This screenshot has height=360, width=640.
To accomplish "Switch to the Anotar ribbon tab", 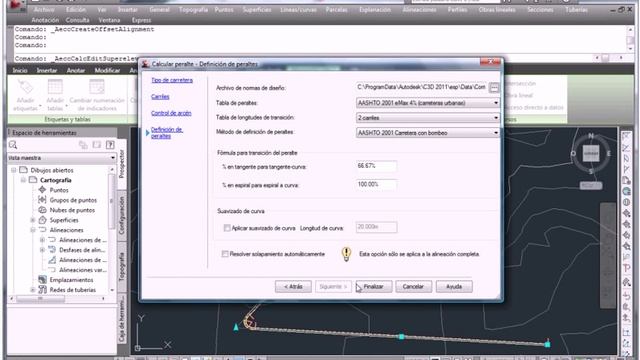I will tap(76, 70).
